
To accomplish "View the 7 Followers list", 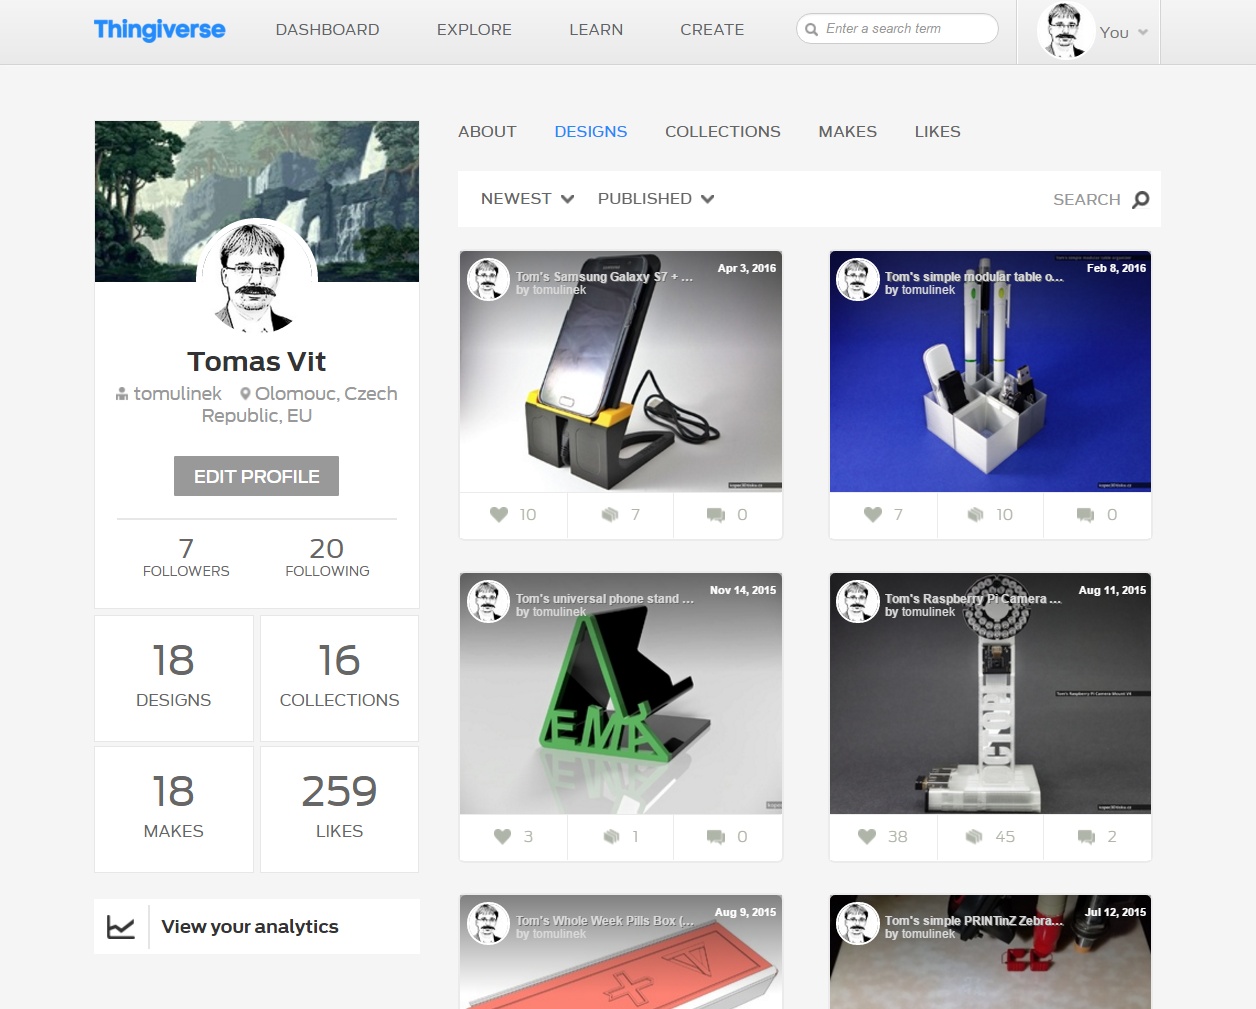I will (186, 557).
